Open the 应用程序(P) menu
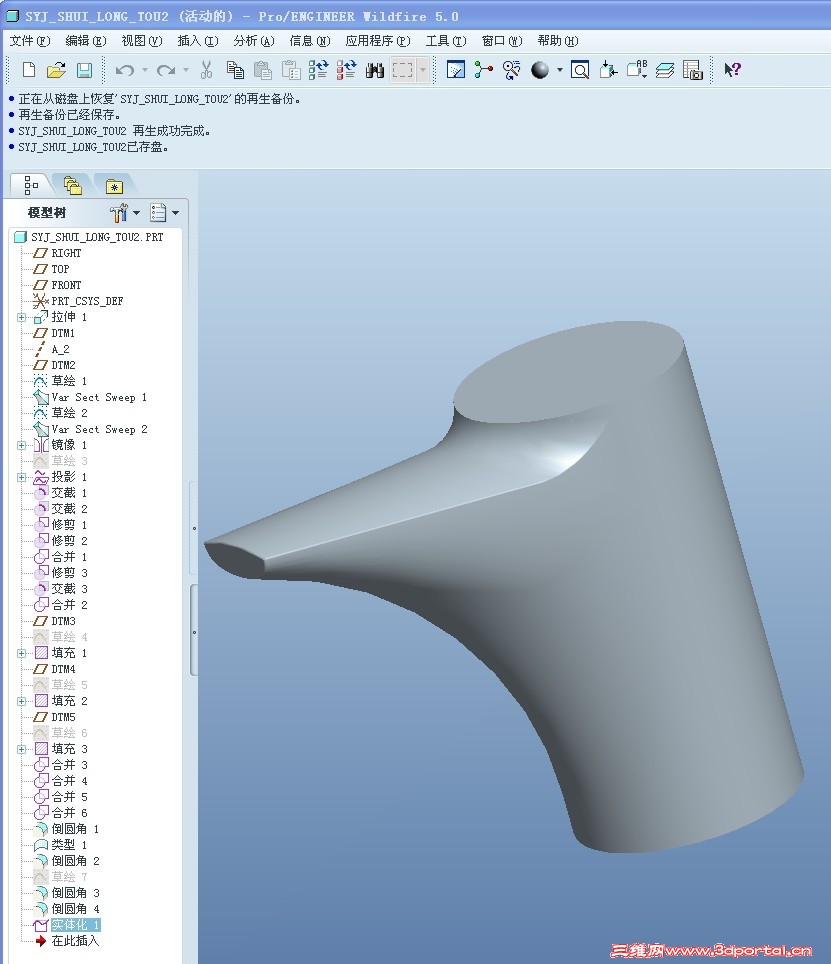This screenshot has width=831, height=964. pos(377,41)
